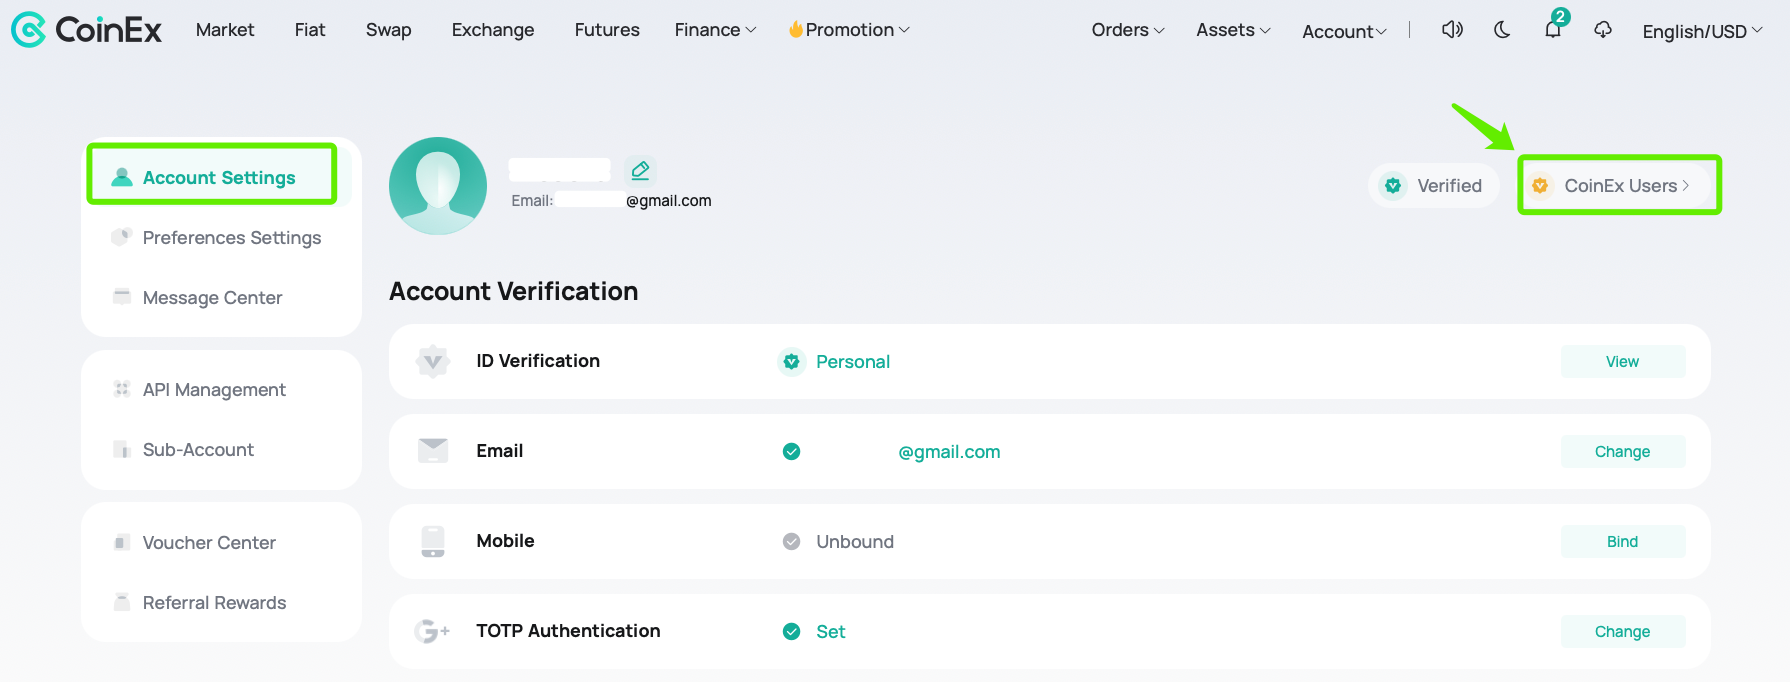Navigate to Swap
Viewport: 1790px width, 682px height.
point(389,30)
